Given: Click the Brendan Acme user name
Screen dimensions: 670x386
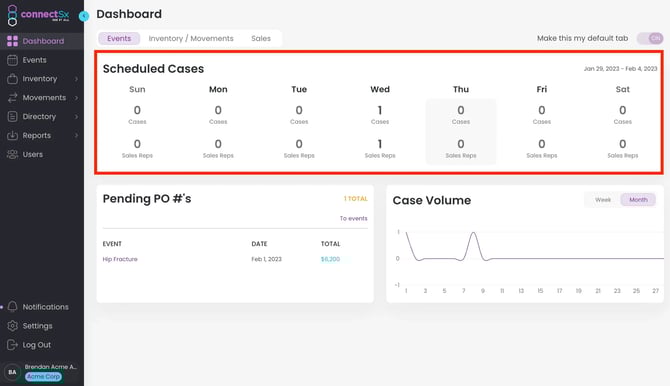Looking at the screenshot, I should (x=50, y=367).
